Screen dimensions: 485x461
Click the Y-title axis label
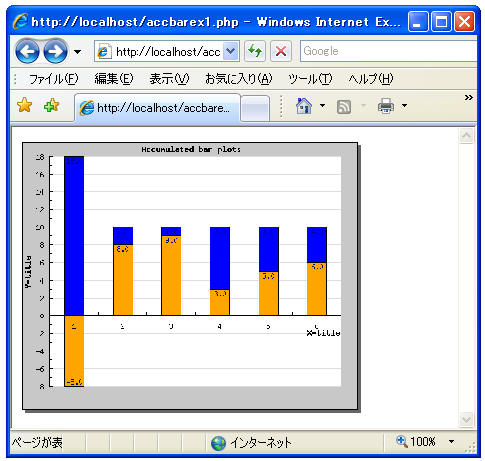28,272
